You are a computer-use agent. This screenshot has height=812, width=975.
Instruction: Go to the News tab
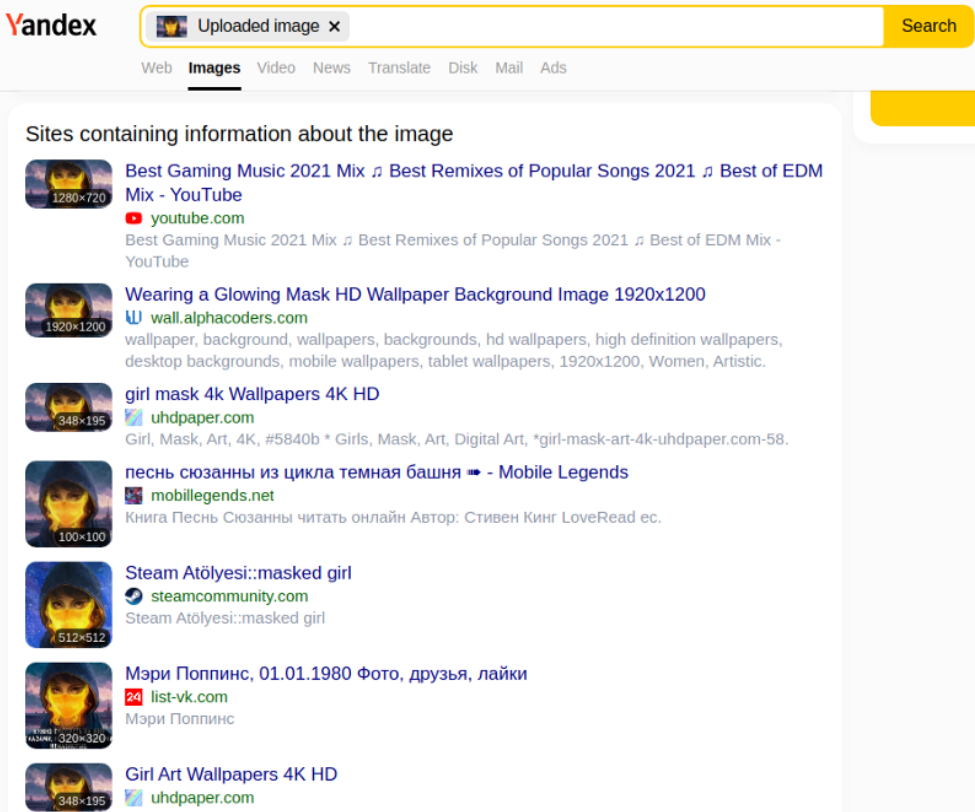(331, 68)
